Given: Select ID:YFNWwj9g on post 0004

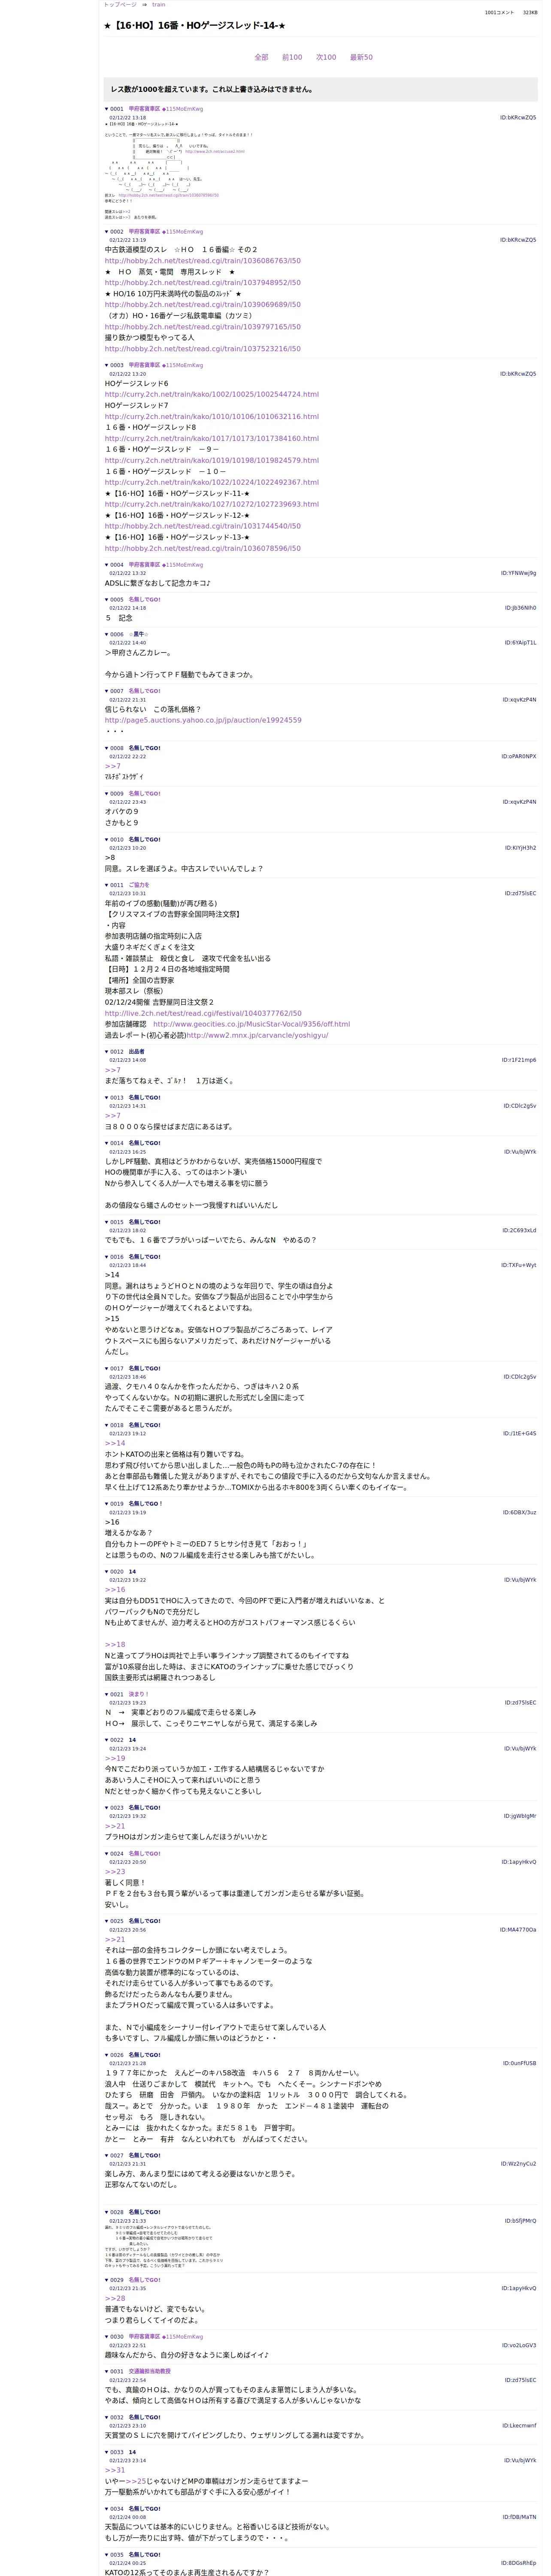Looking at the screenshot, I should (518, 574).
